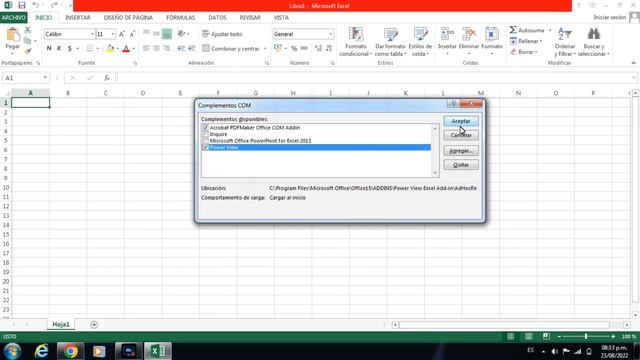
Task: Adjust the zoom slider handle
Action: tap(586, 337)
